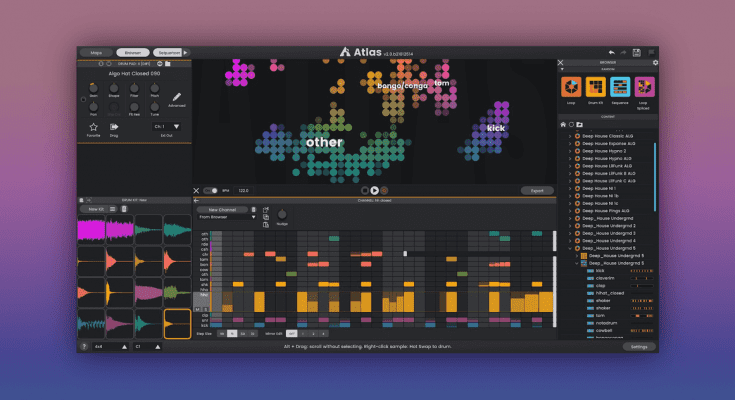The height and width of the screenshot is (400, 735).
Task: Click the New Channel button
Action: (221, 209)
